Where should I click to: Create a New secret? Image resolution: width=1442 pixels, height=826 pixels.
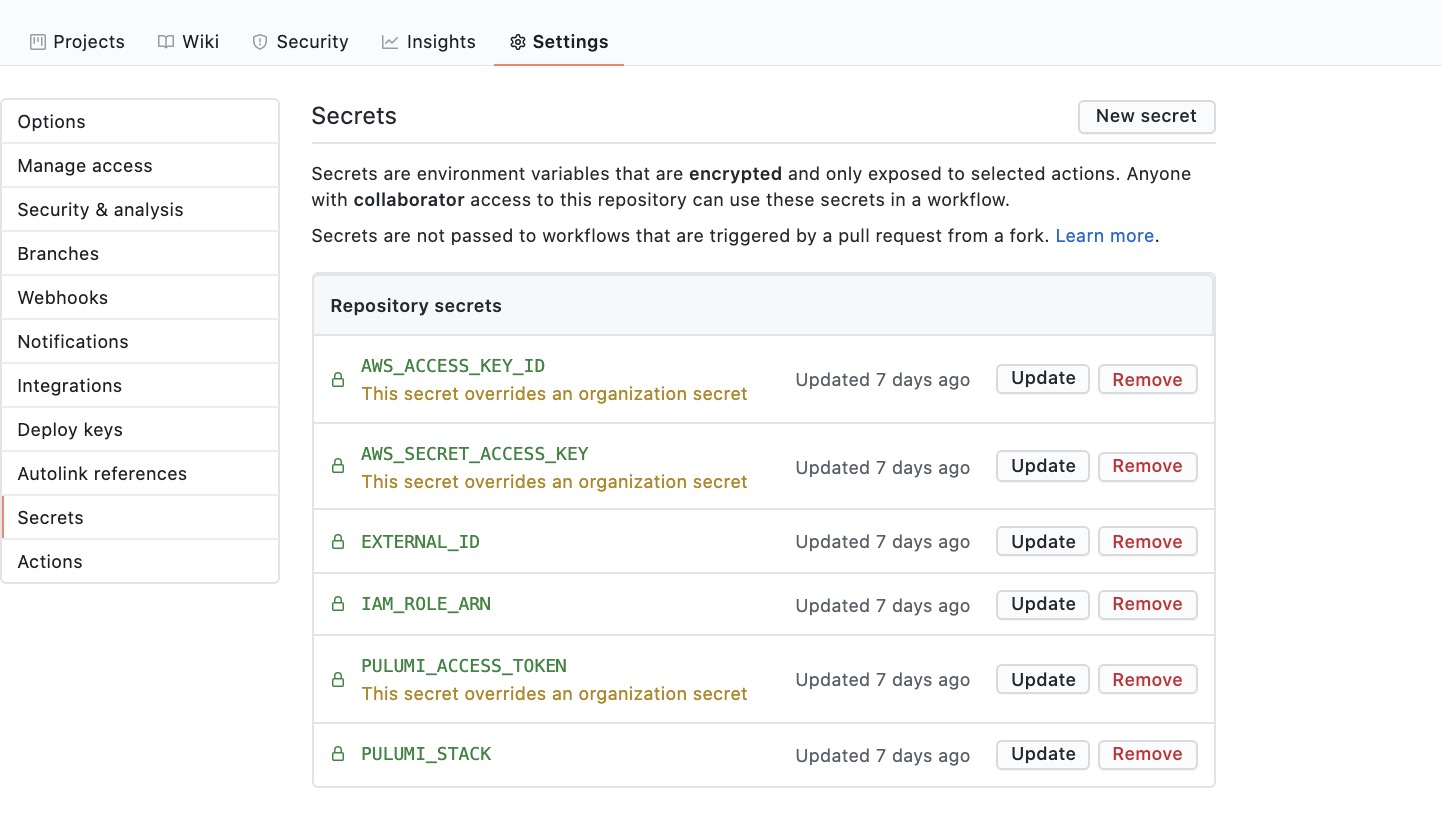[x=1146, y=116]
